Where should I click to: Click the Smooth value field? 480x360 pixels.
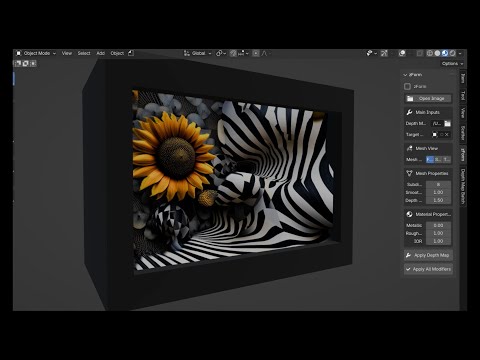click(x=438, y=192)
